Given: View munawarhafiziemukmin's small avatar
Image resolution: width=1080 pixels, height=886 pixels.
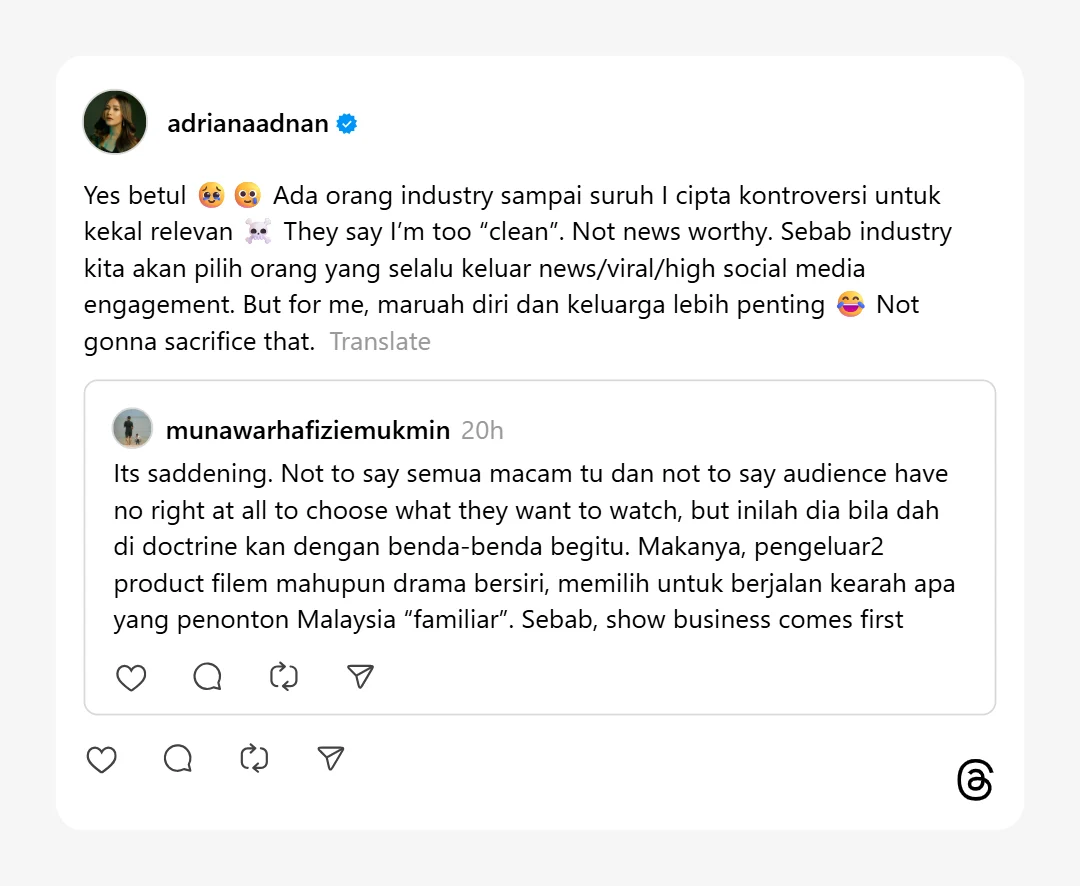Looking at the screenshot, I should [x=132, y=428].
